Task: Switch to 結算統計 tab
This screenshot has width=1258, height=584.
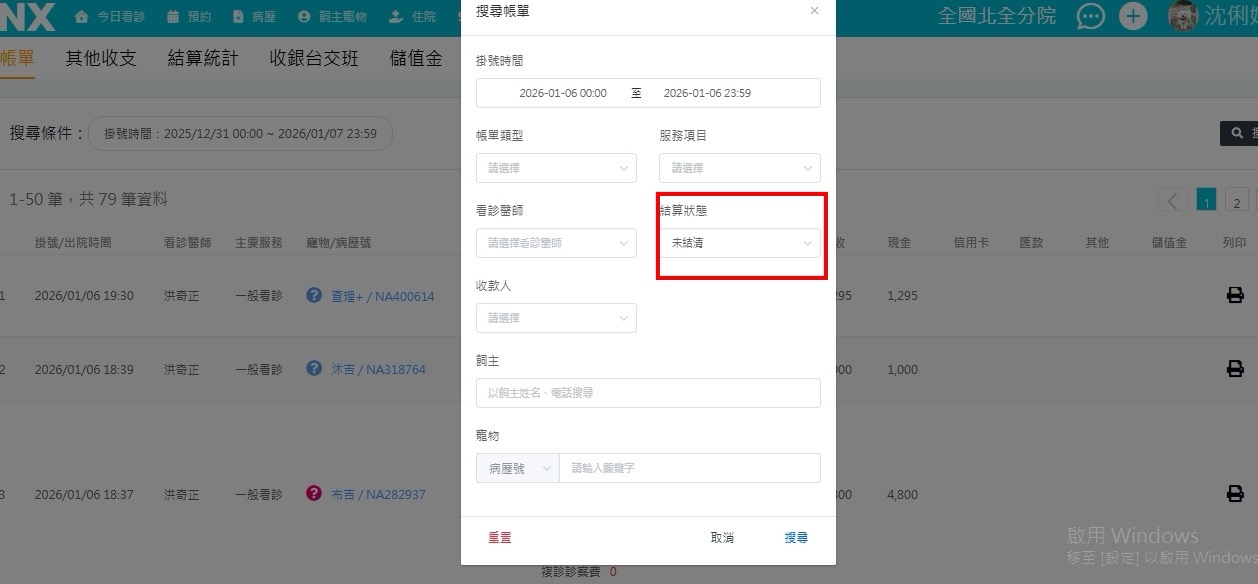Action: click(x=202, y=58)
